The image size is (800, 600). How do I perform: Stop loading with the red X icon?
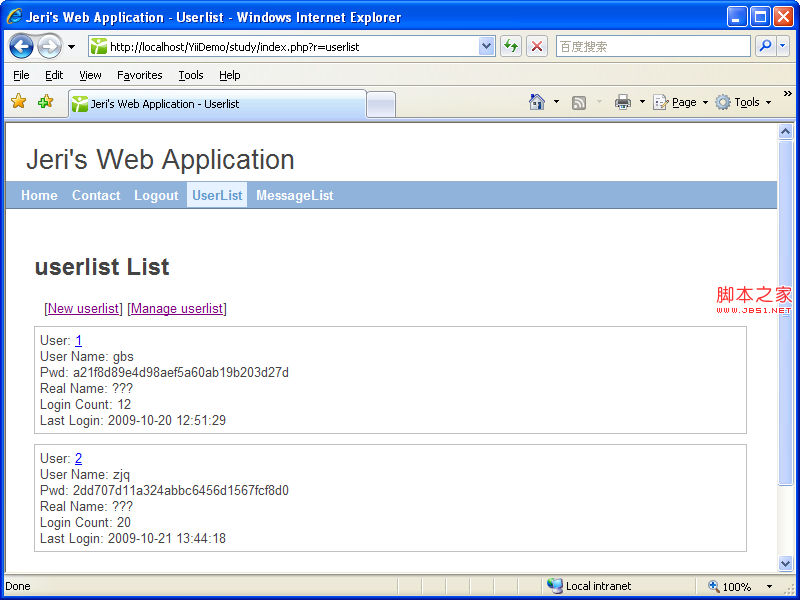(x=537, y=47)
